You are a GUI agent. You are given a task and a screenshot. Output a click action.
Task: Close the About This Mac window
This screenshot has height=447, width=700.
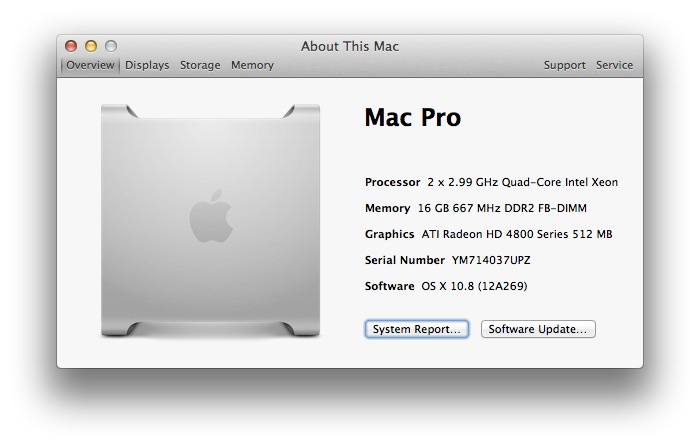(71, 46)
